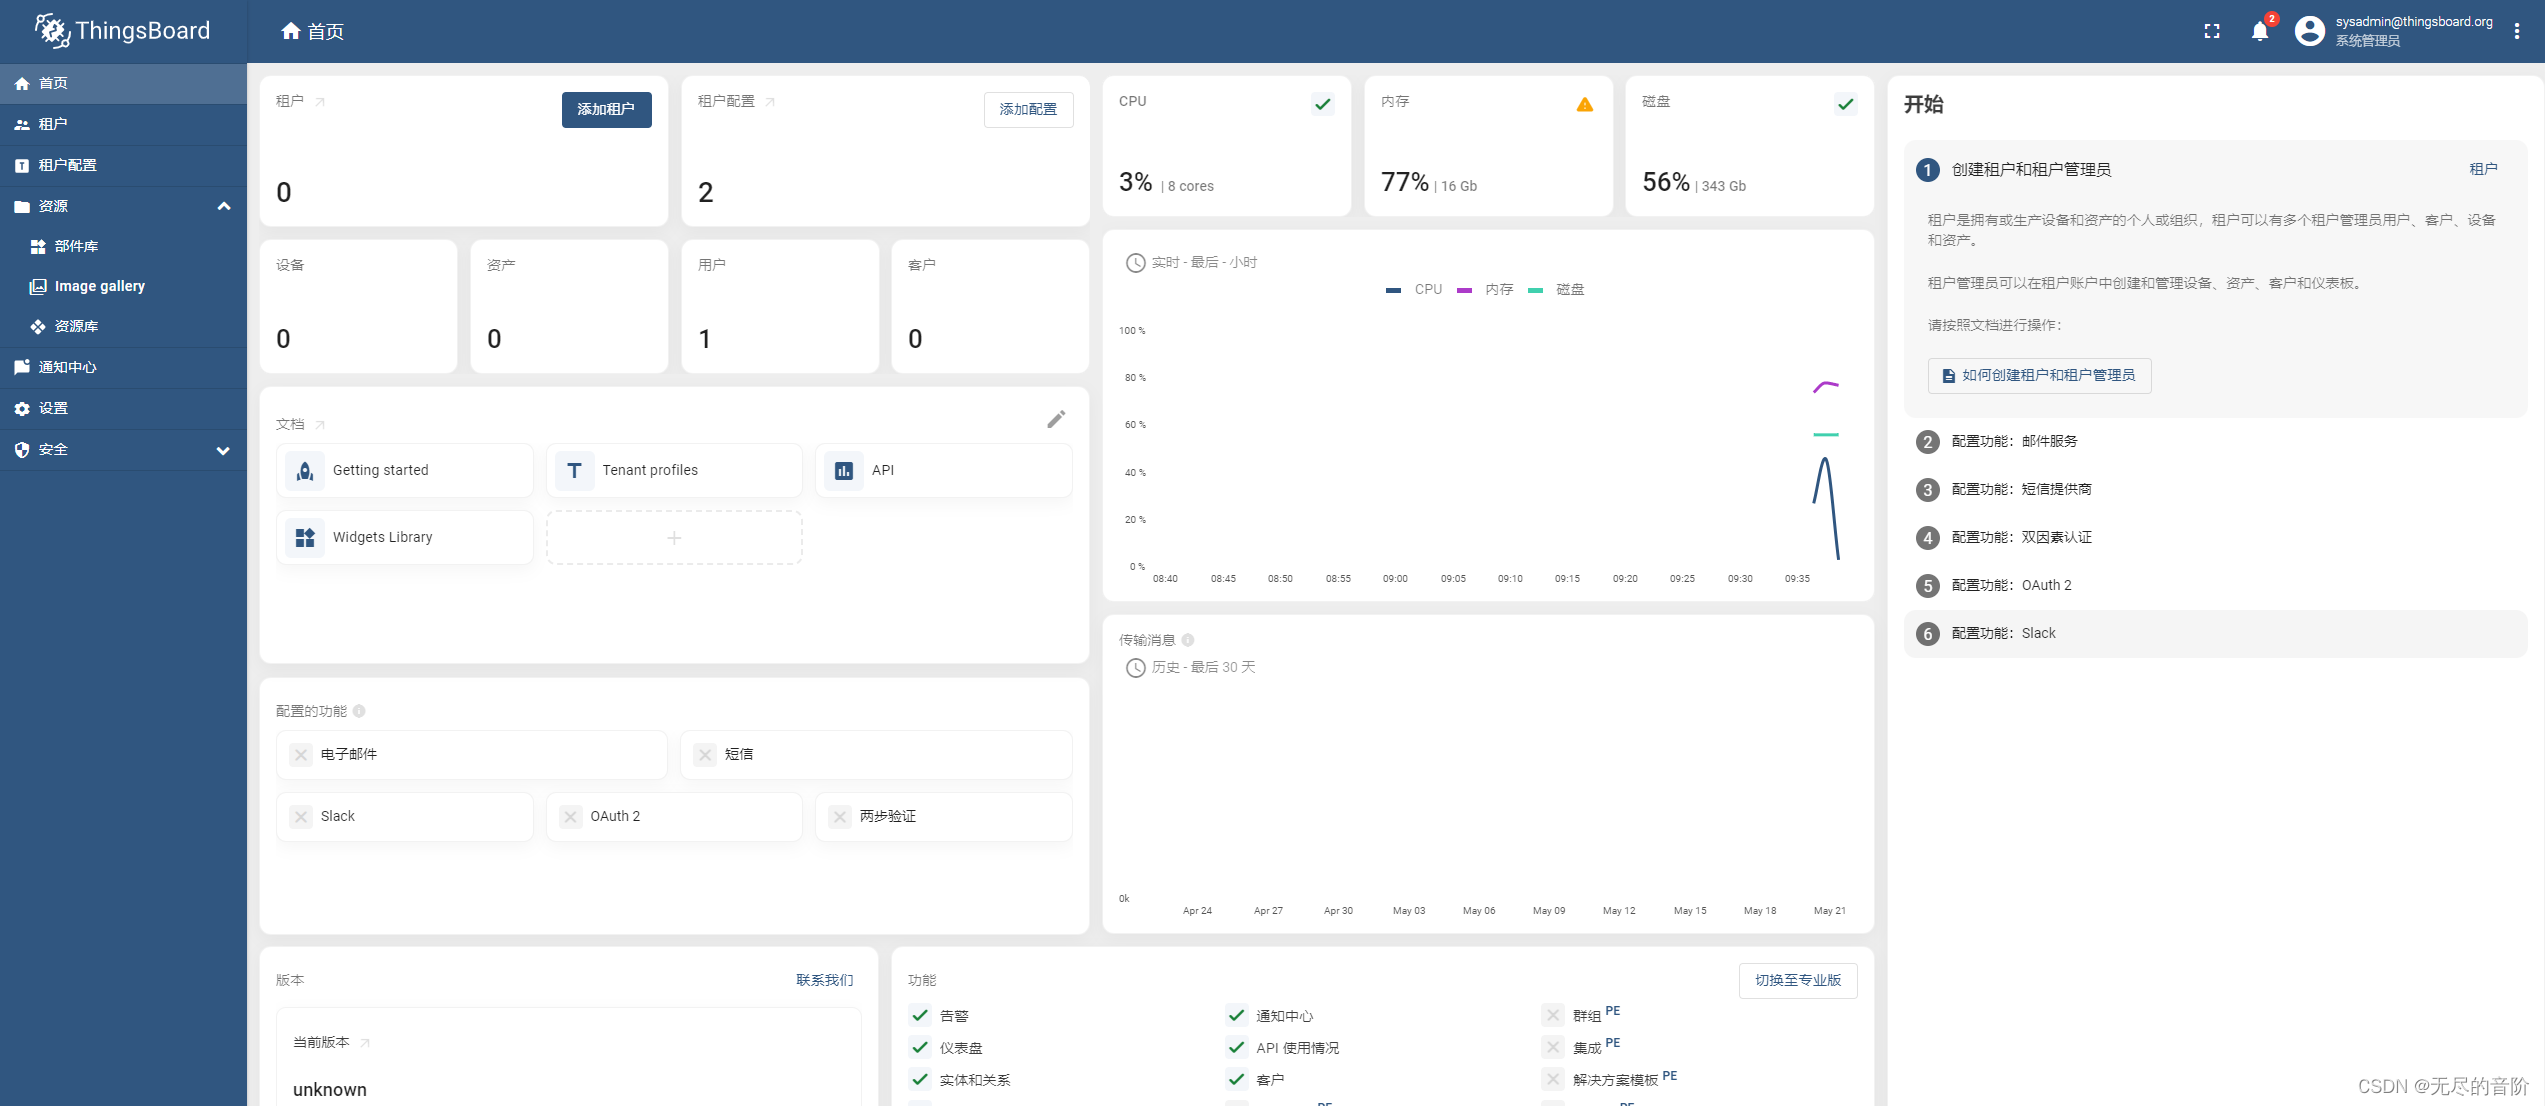Collapse the 资源 sidebar section
This screenshot has height=1106, width=2545.
pos(223,206)
